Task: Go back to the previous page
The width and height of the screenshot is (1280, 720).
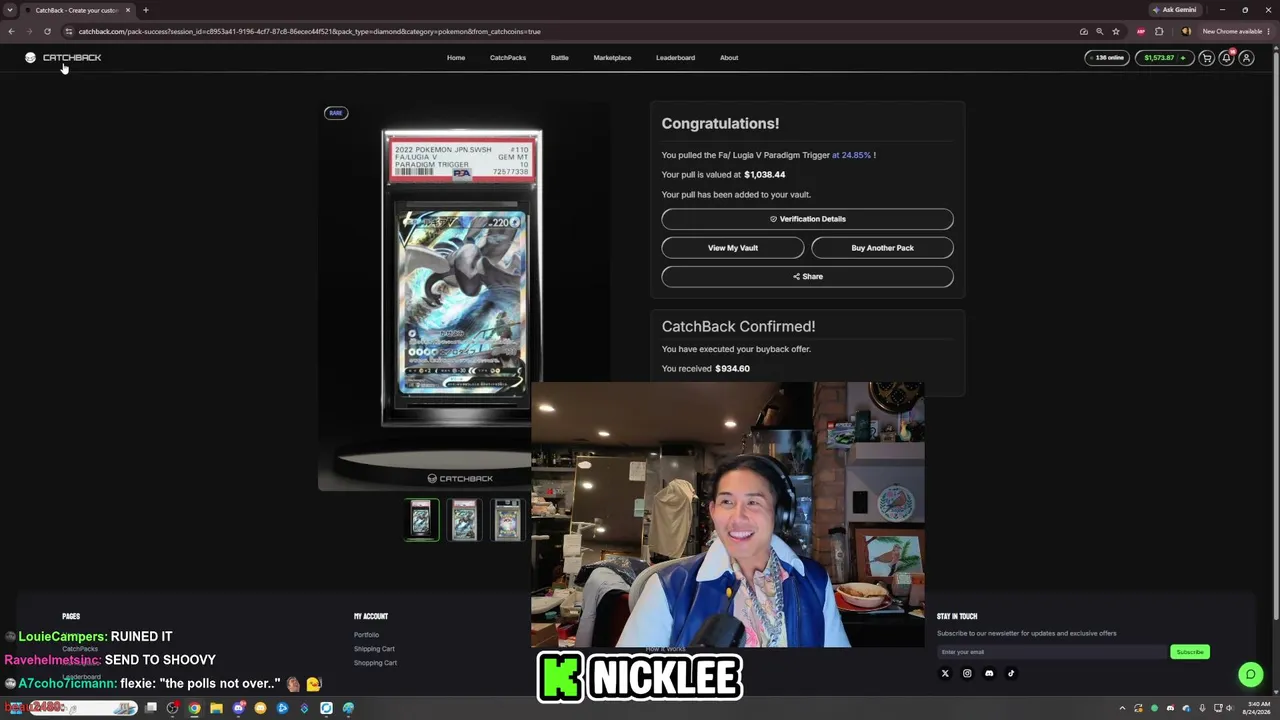Action: point(11,31)
